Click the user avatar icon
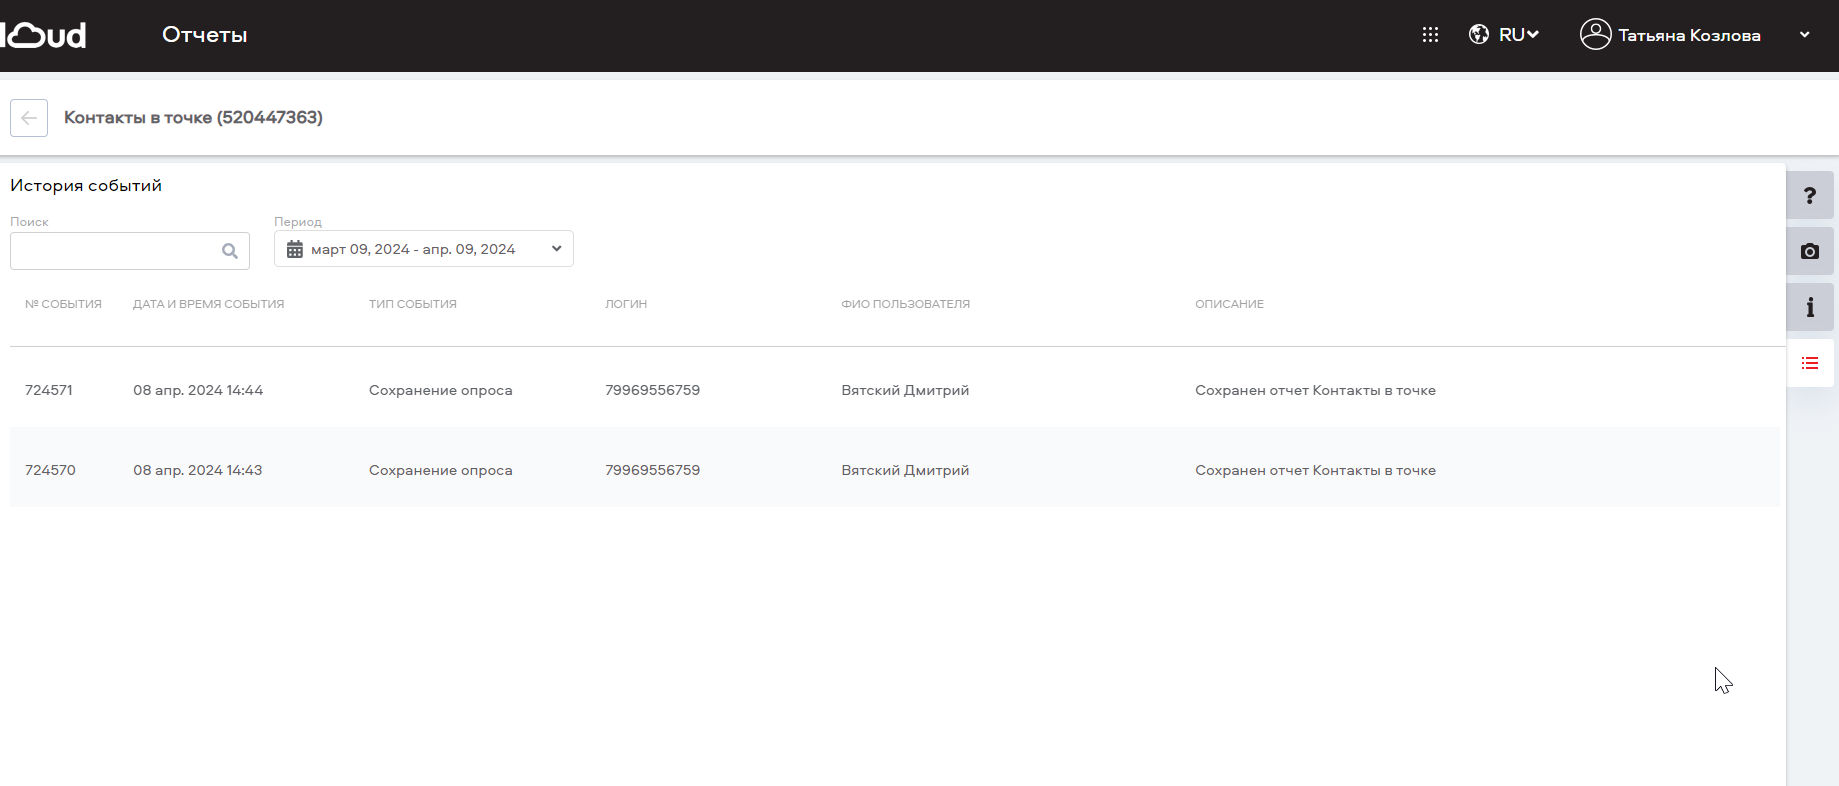The width and height of the screenshot is (1839, 786). [1595, 34]
